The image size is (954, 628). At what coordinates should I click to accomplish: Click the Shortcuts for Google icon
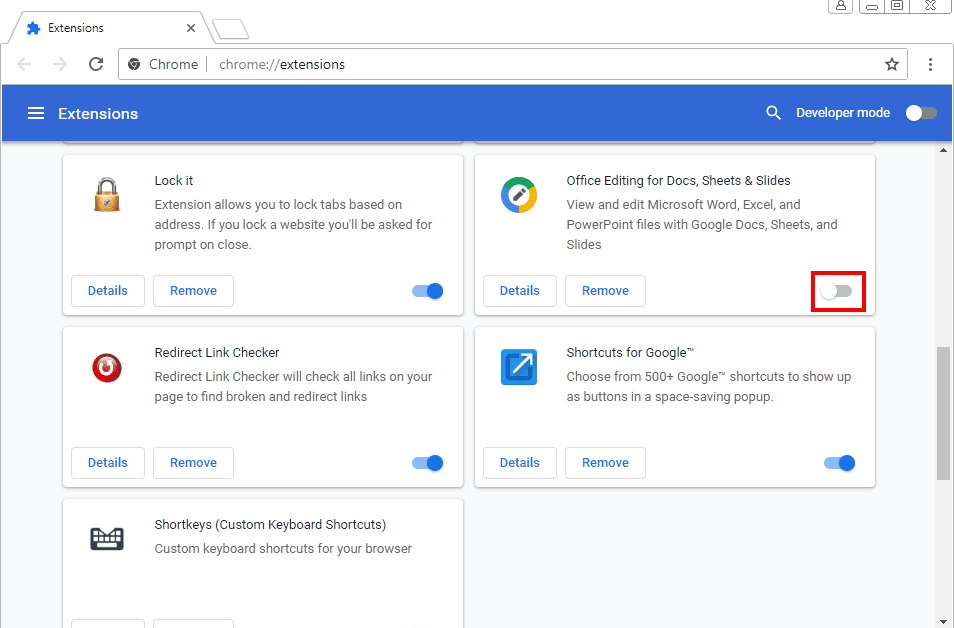point(519,367)
